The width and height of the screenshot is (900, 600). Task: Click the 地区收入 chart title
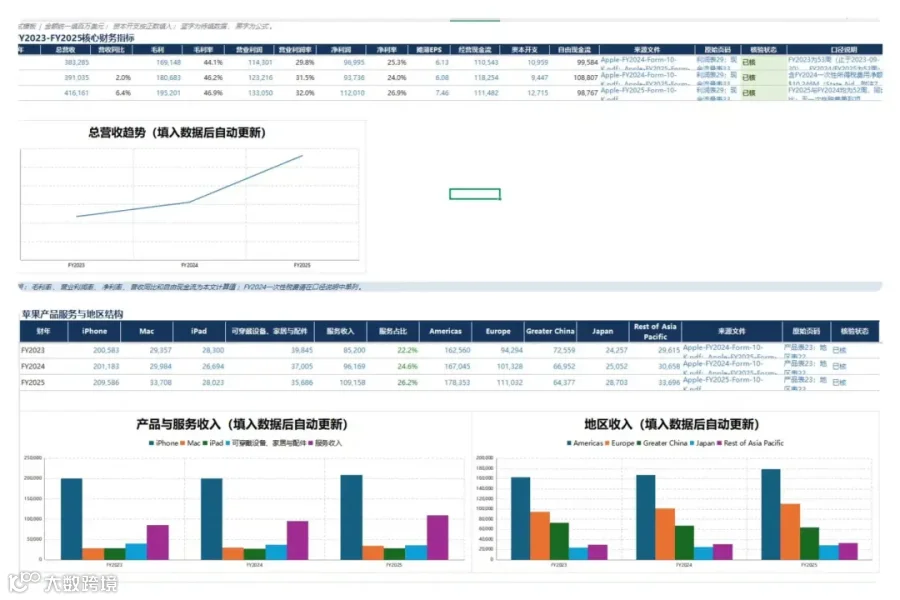672,424
